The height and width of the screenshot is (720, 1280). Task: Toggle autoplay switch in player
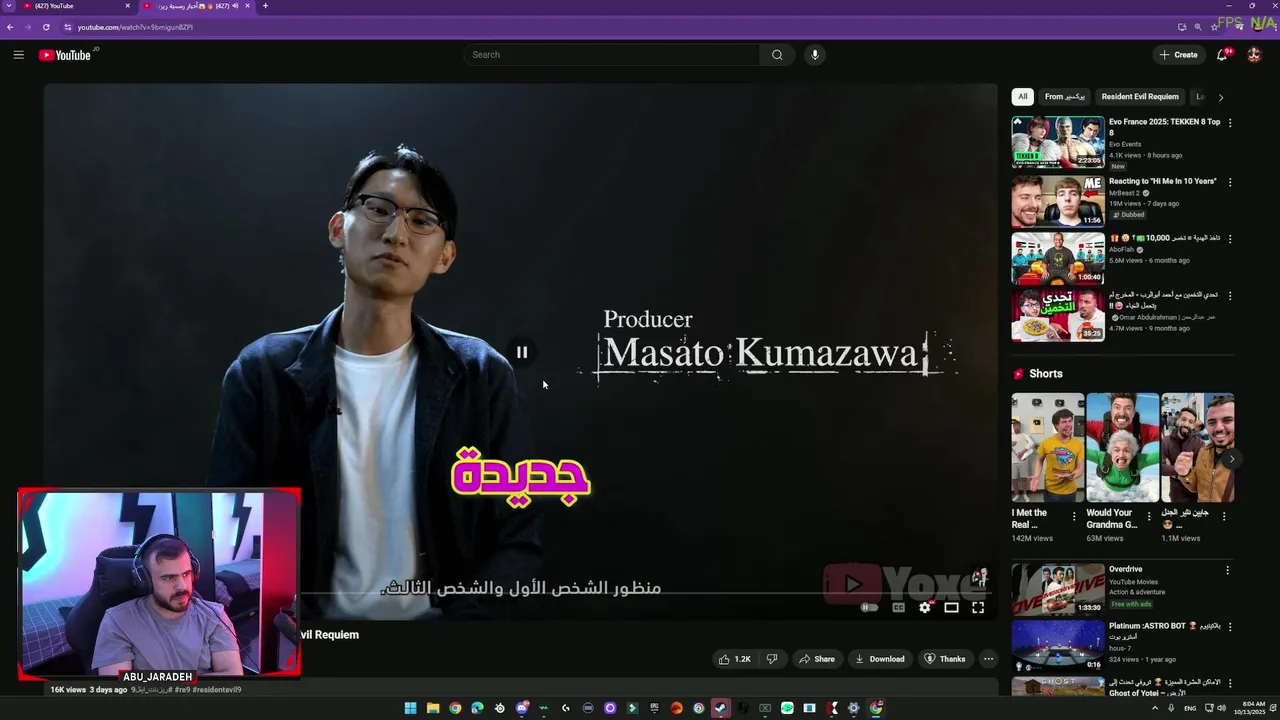(869, 607)
